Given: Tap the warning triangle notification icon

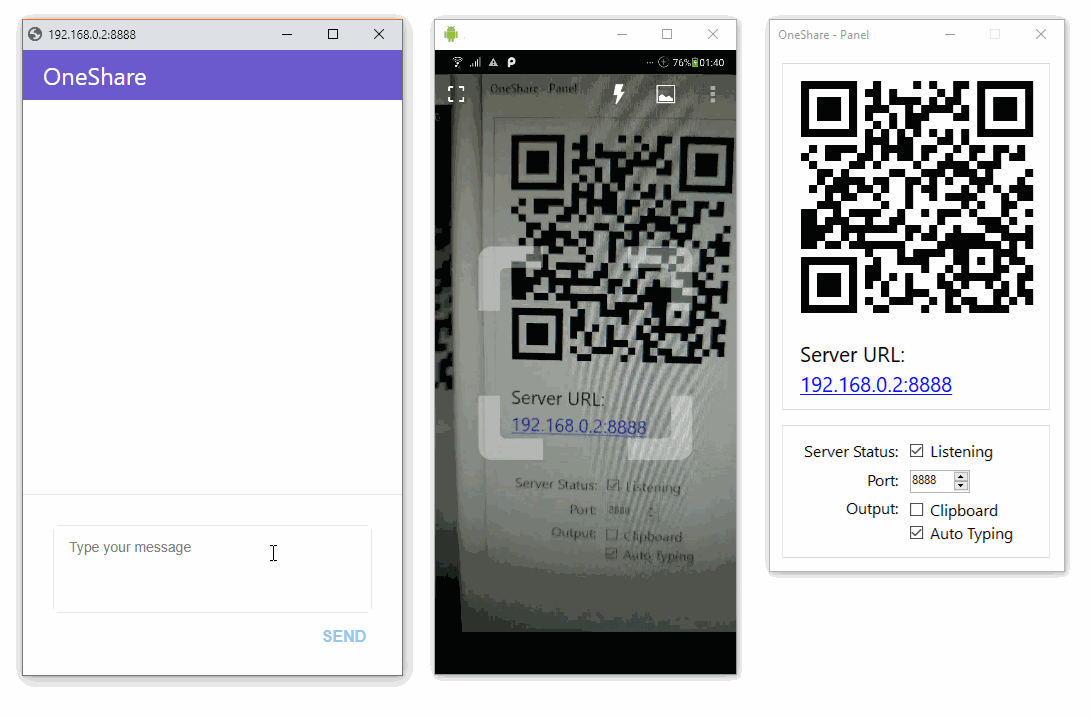Looking at the screenshot, I should click(493, 62).
